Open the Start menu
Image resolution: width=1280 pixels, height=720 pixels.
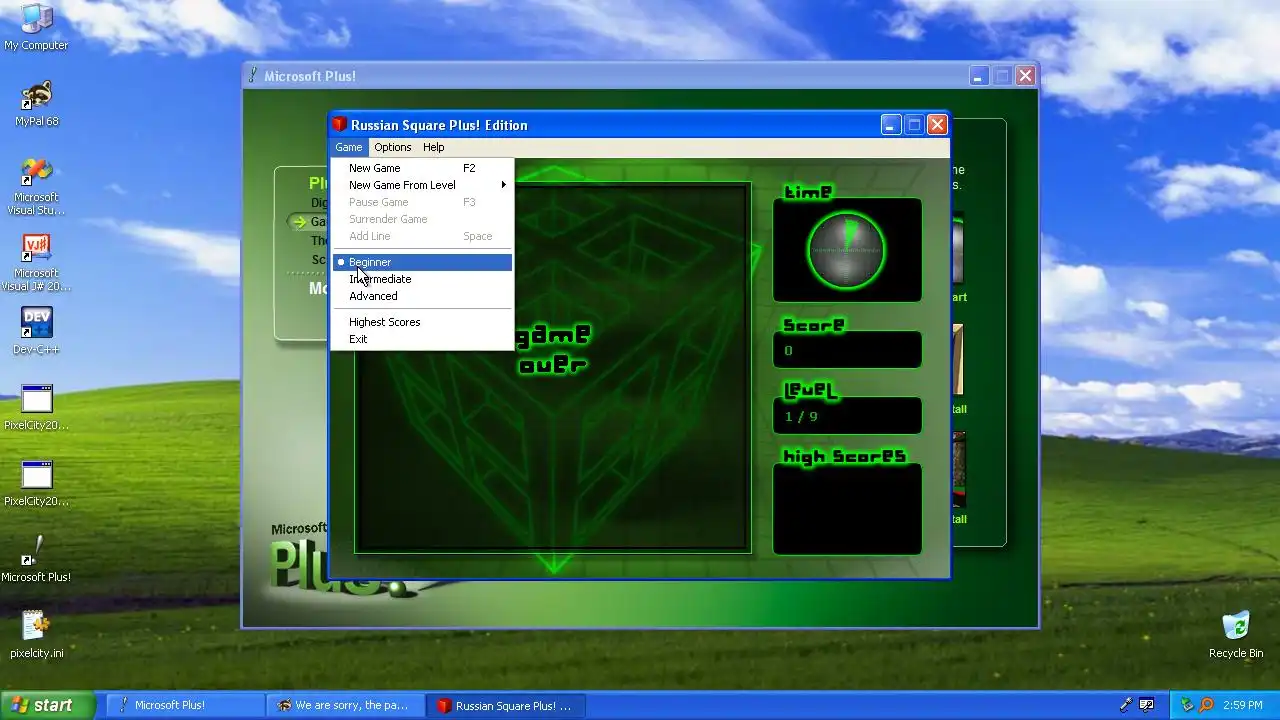(x=48, y=705)
